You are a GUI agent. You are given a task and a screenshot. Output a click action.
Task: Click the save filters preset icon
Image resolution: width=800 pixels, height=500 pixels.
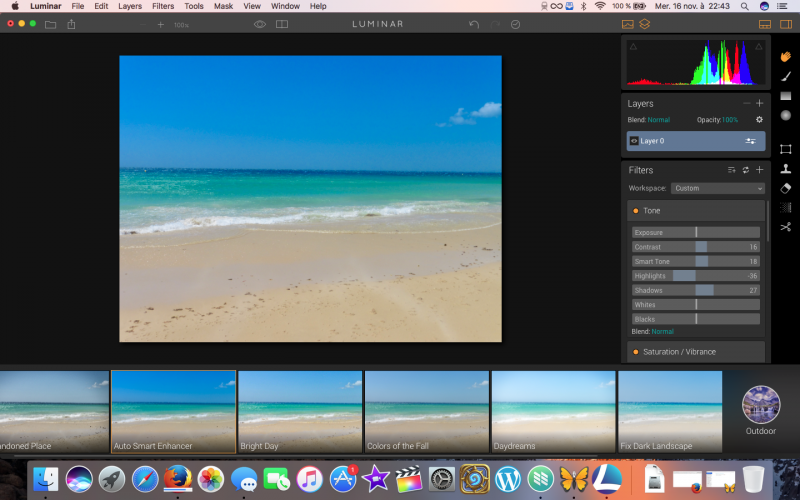732,170
